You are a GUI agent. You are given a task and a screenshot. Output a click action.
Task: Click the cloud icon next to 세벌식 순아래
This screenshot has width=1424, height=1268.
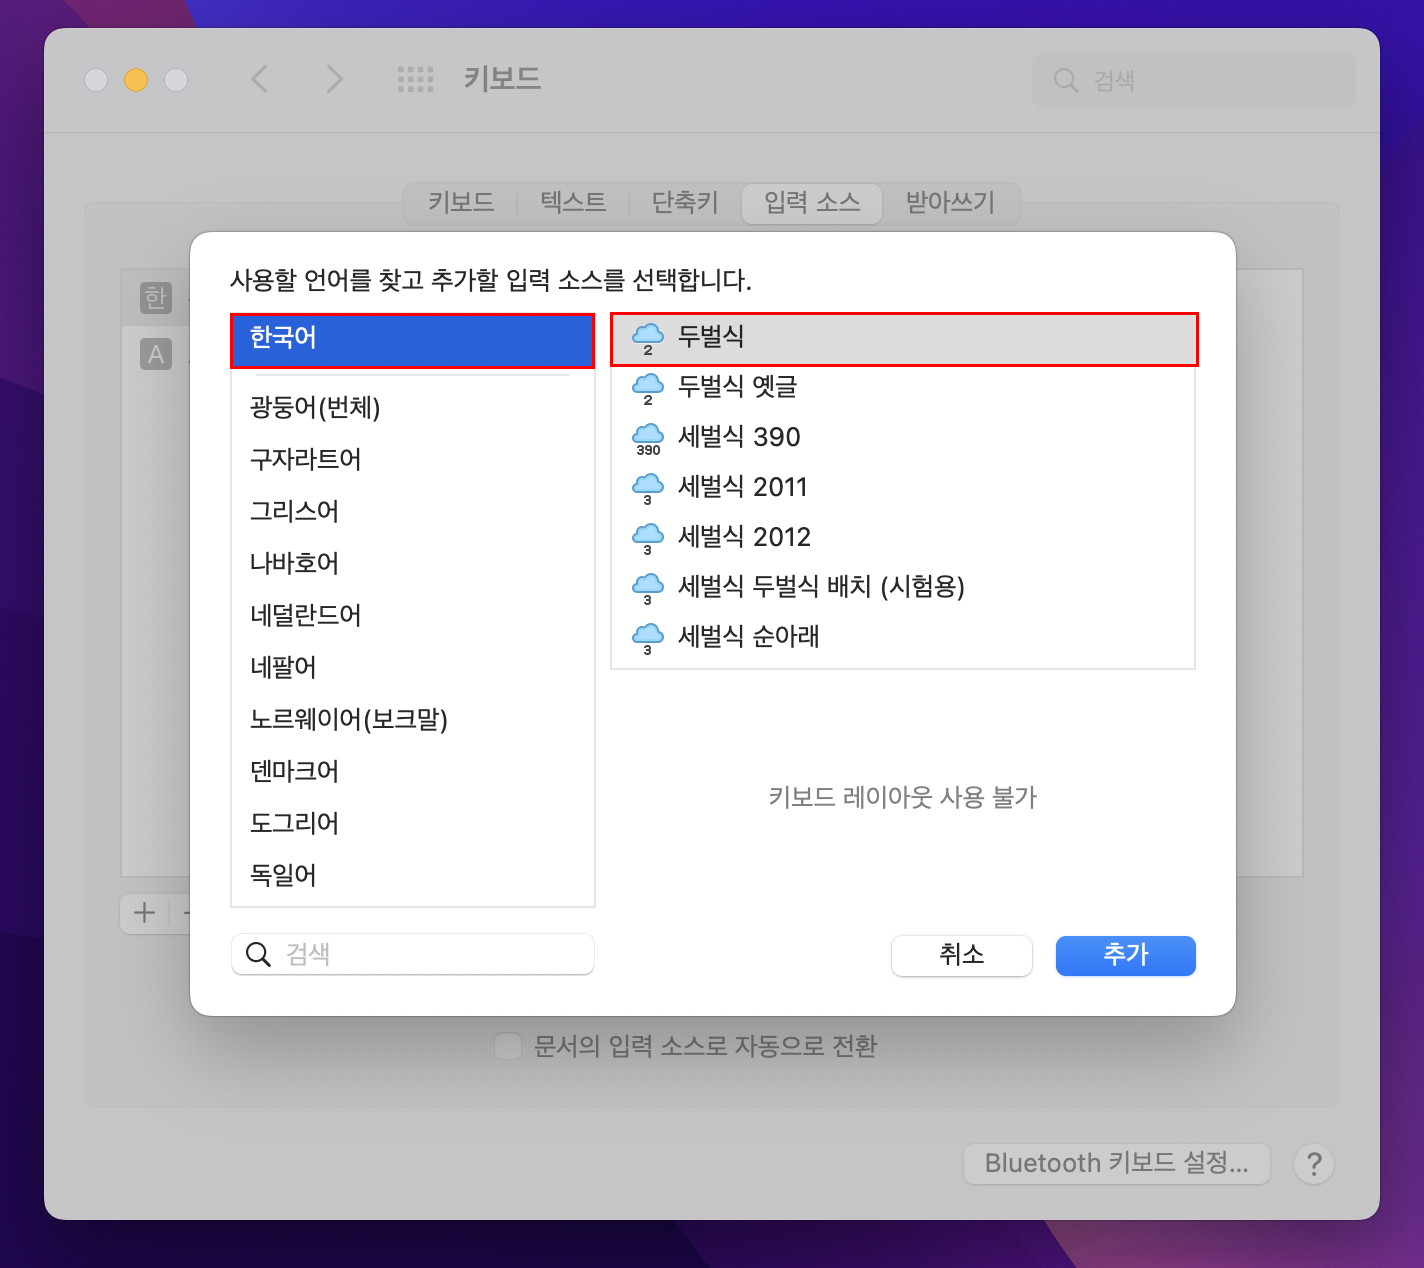click(x=648, y=637)
